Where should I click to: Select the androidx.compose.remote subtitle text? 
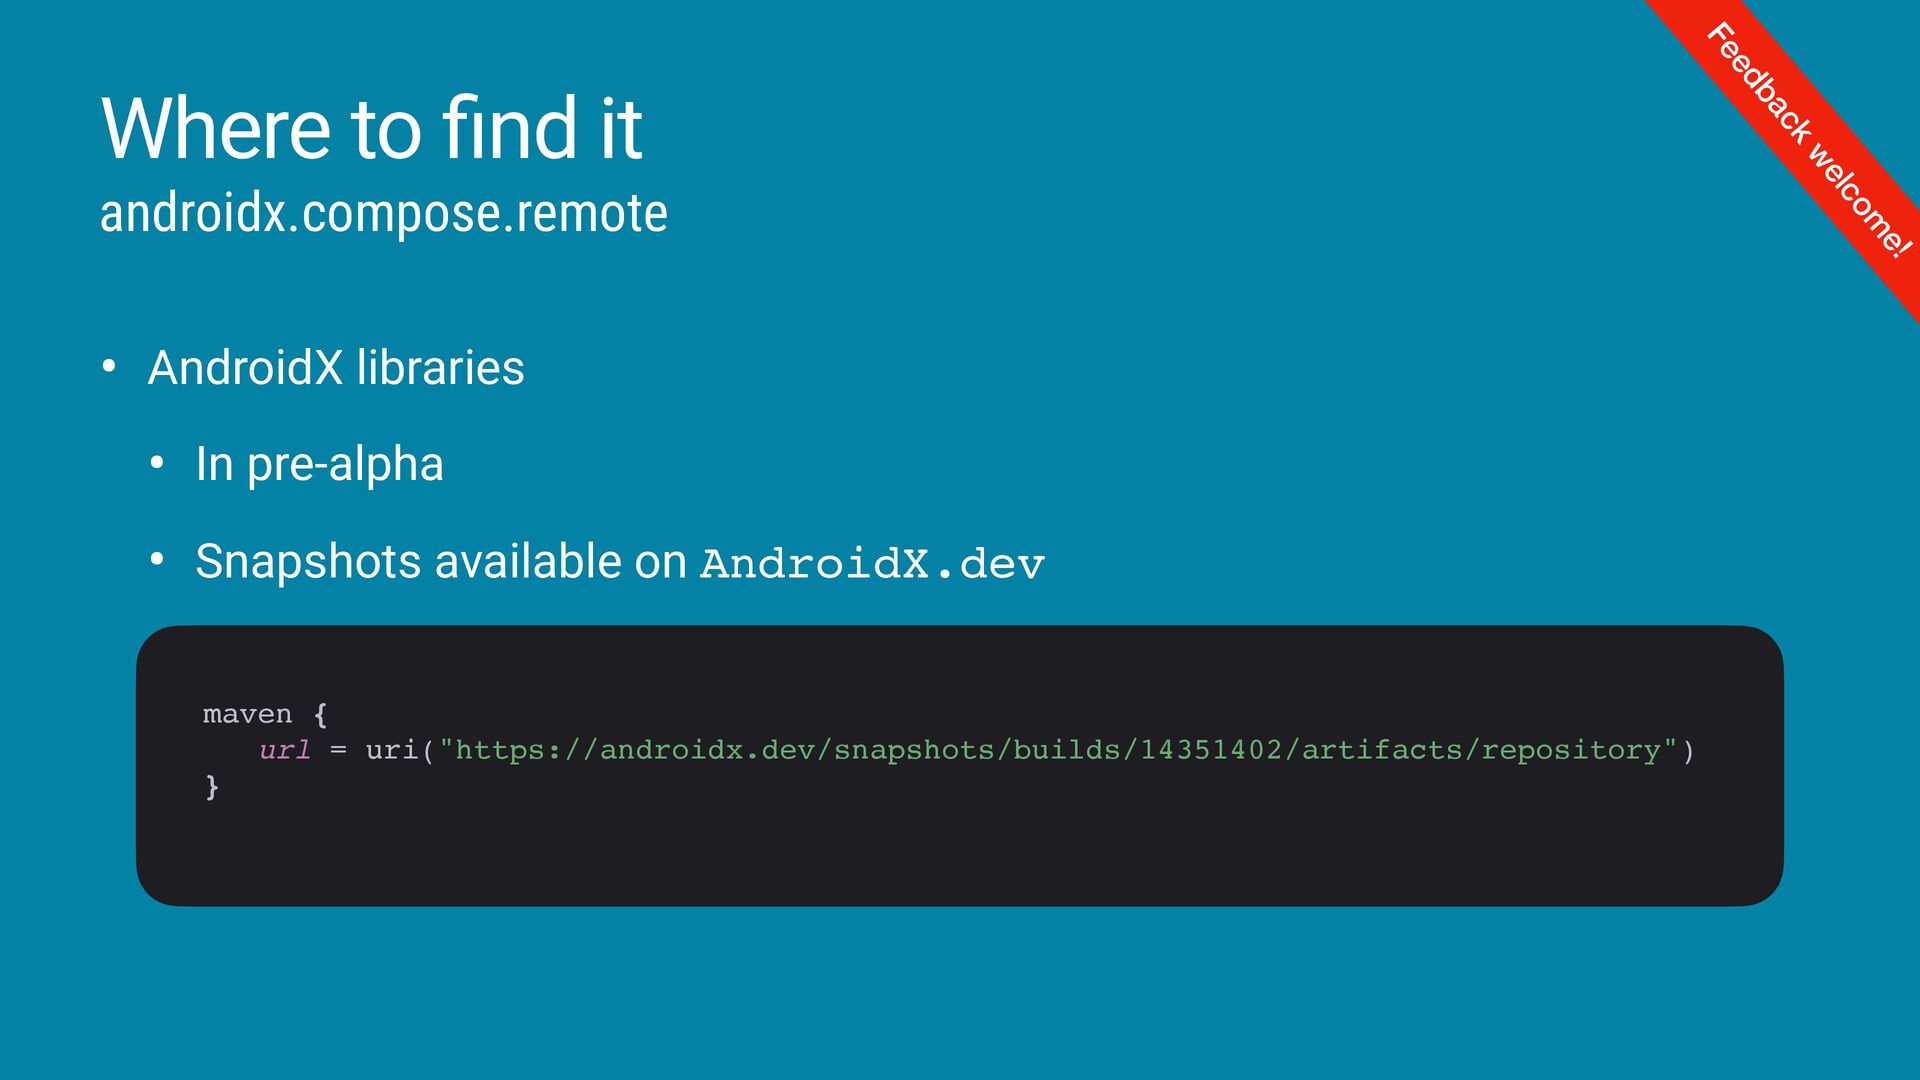(383, 213)
